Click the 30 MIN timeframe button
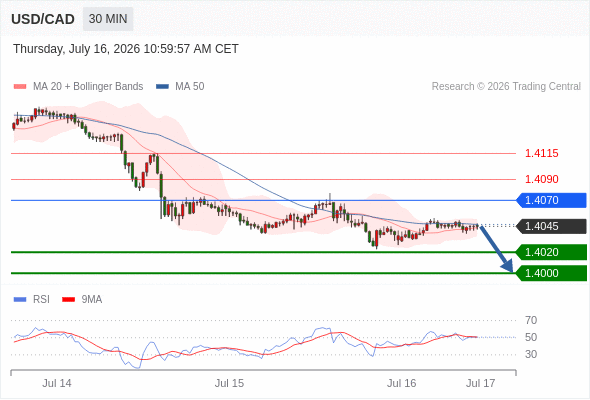 pyautogui.click(x=108, y=19)
